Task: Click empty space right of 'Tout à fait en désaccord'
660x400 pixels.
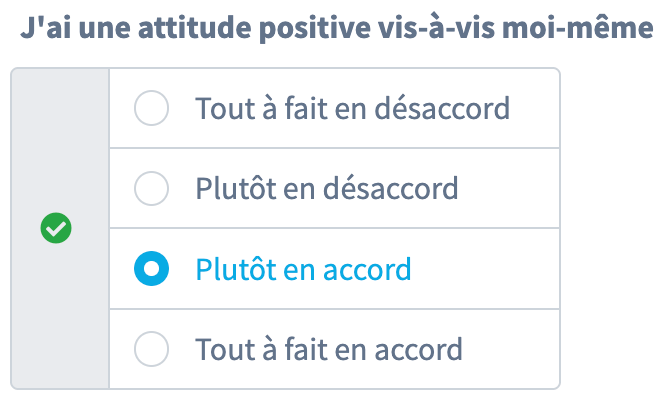Action: [533, 108]
